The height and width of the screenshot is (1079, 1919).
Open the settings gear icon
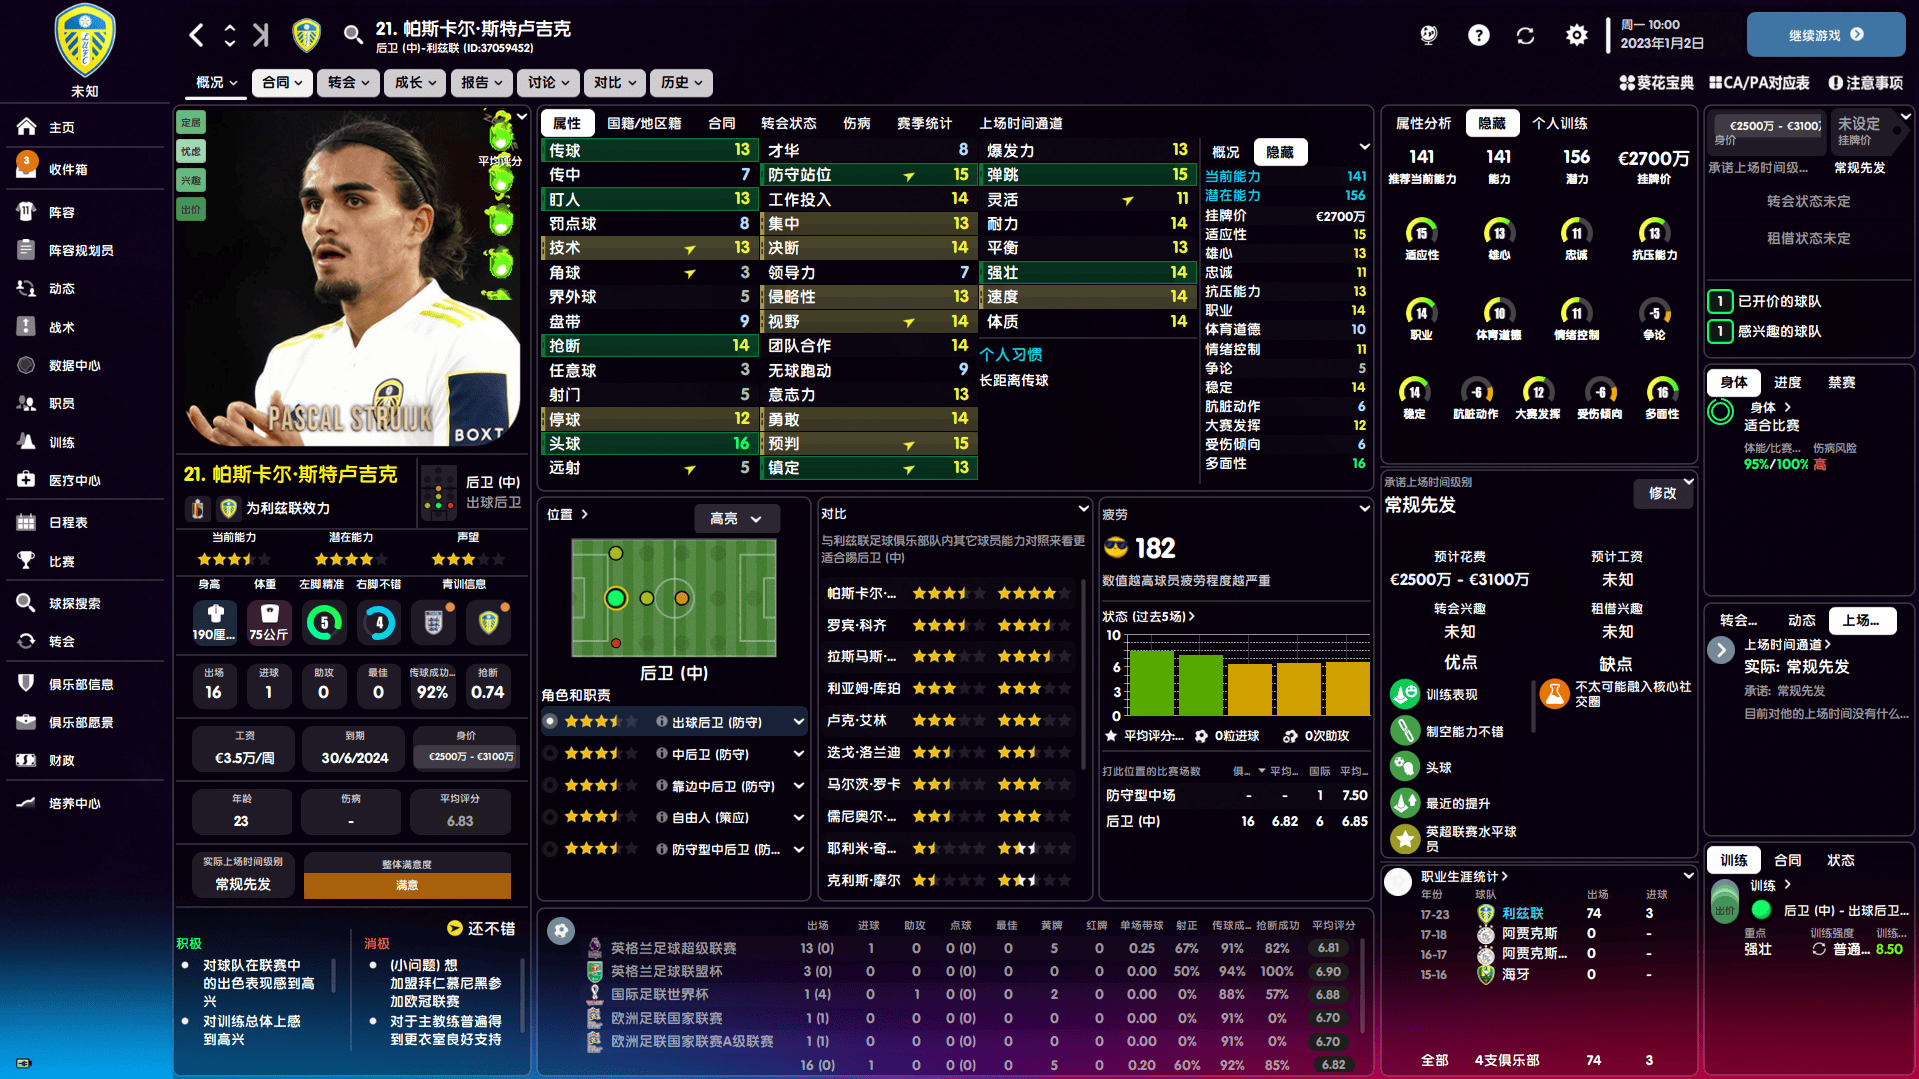[x=1576, y=35]
